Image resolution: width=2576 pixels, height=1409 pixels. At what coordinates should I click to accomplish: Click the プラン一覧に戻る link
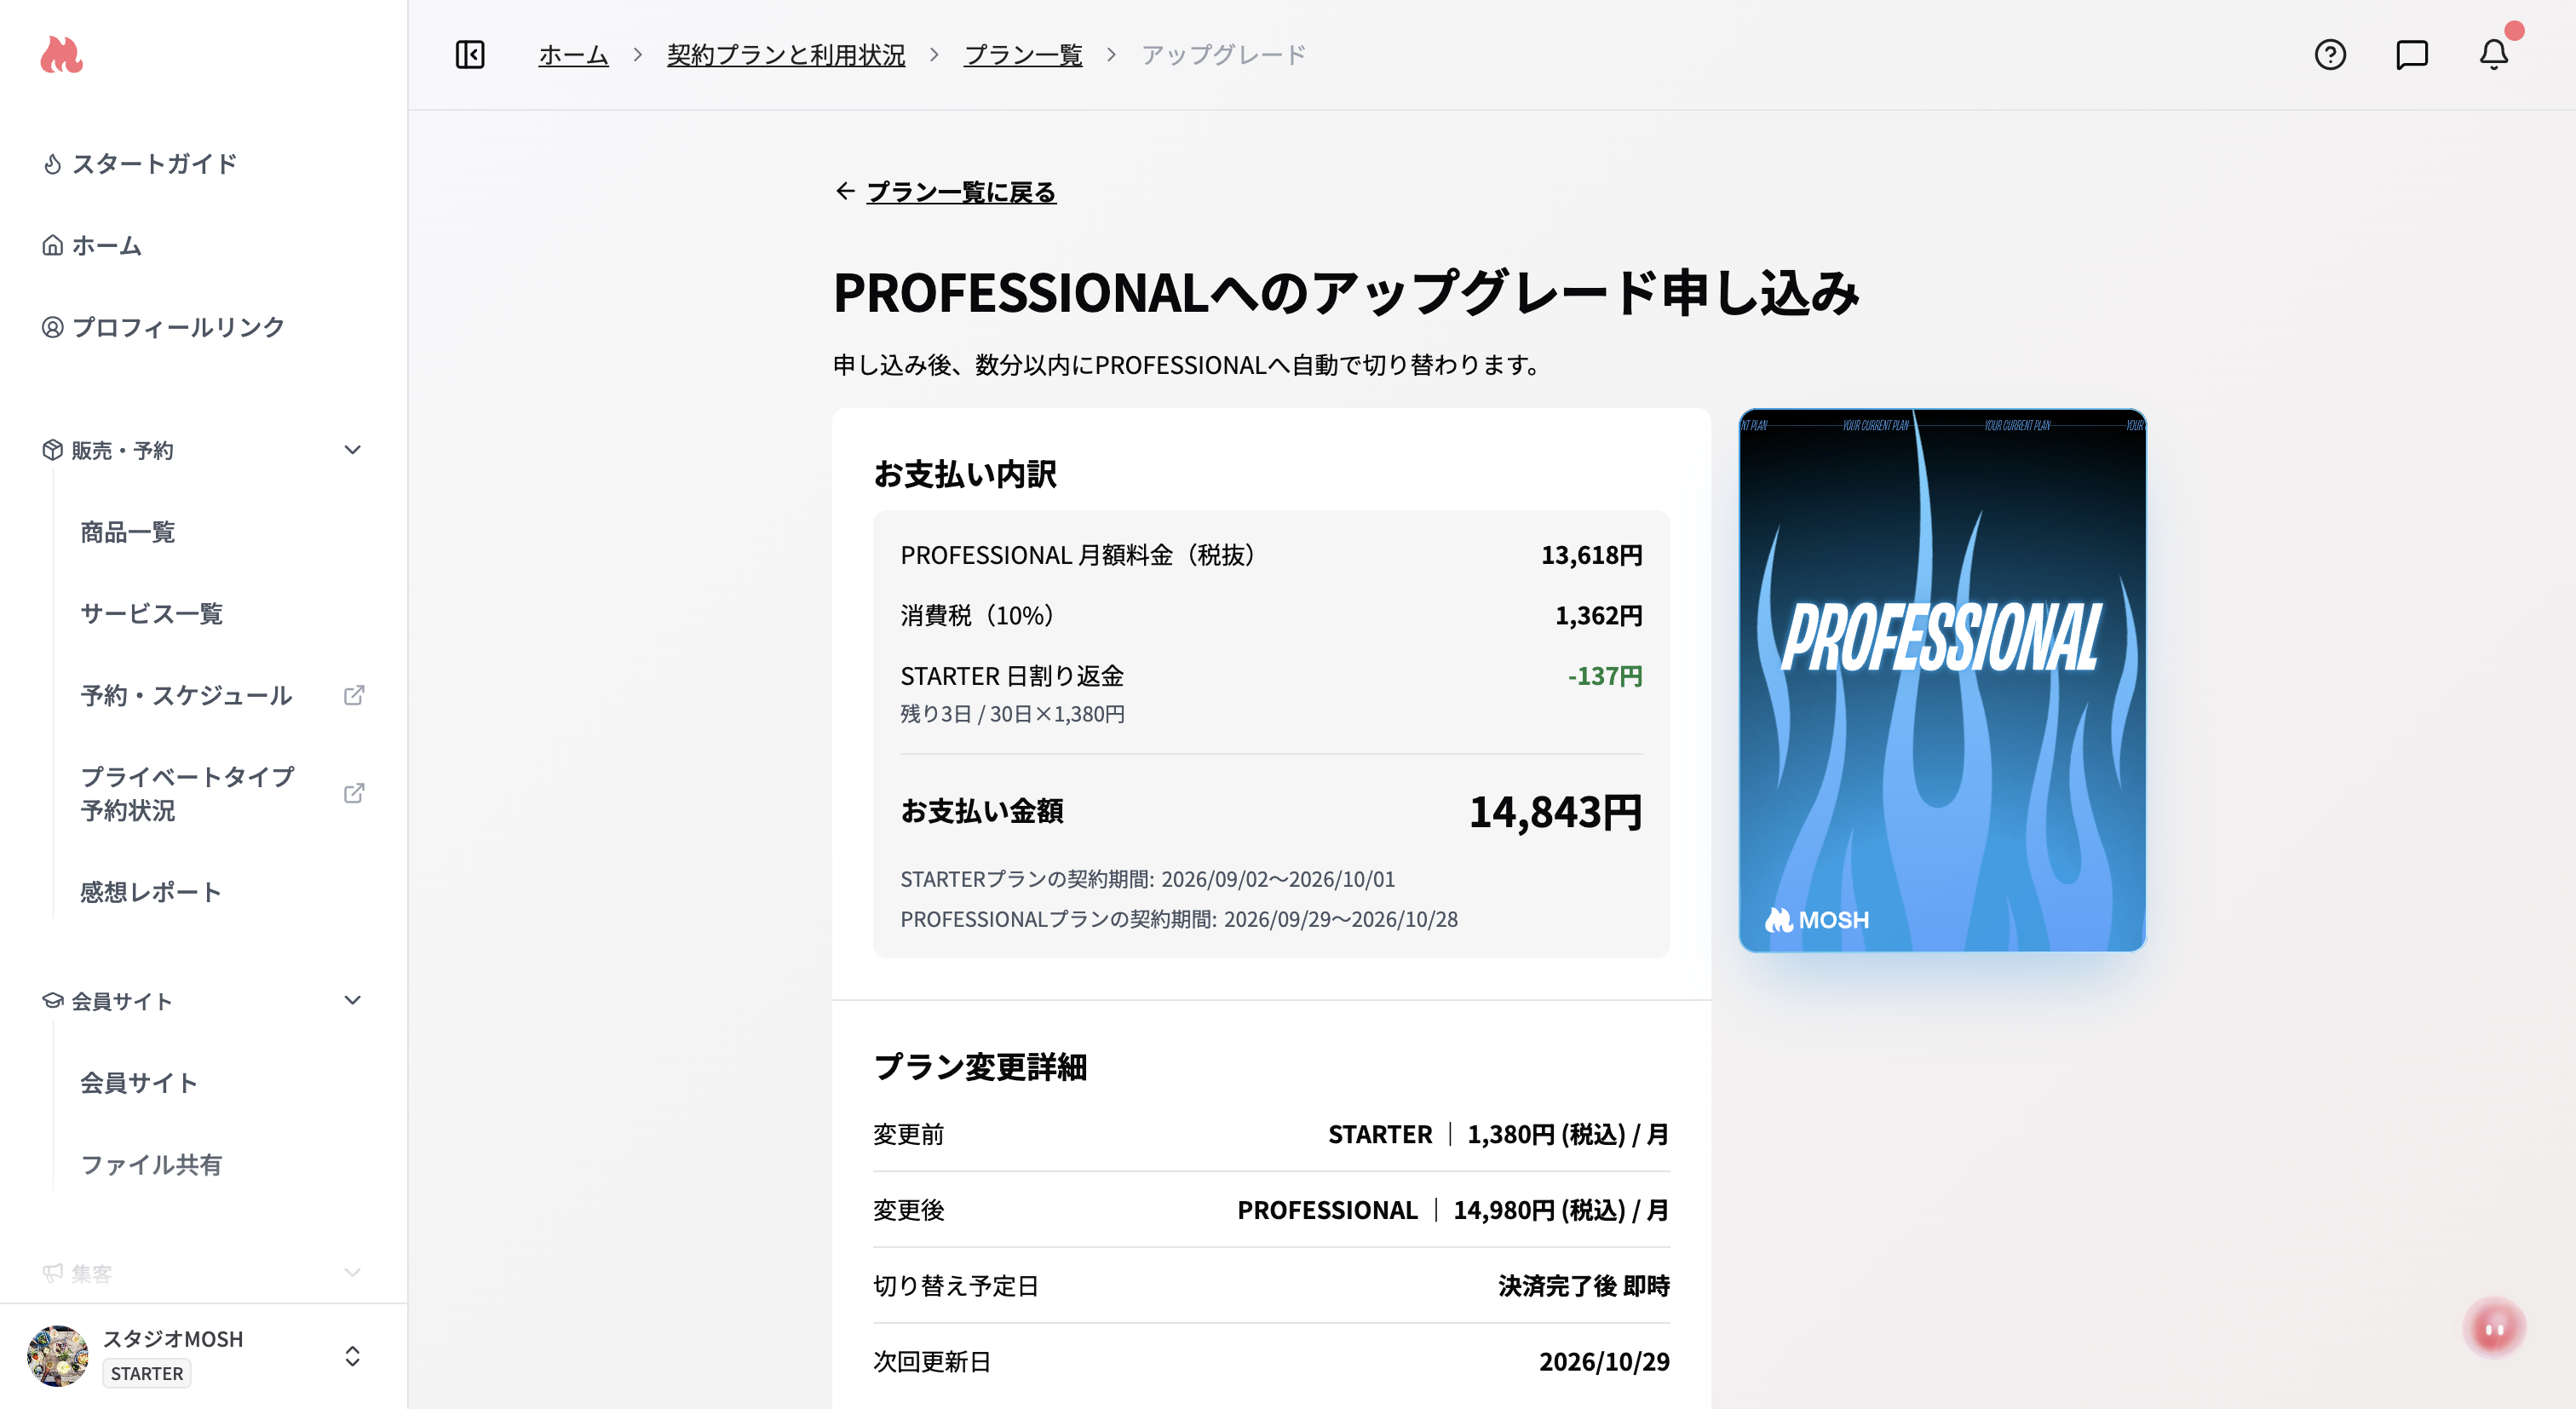coord(961,191)
